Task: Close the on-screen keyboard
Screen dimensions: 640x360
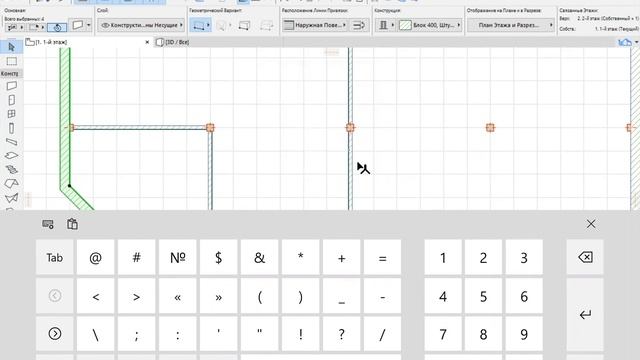Action: [591, 224]
